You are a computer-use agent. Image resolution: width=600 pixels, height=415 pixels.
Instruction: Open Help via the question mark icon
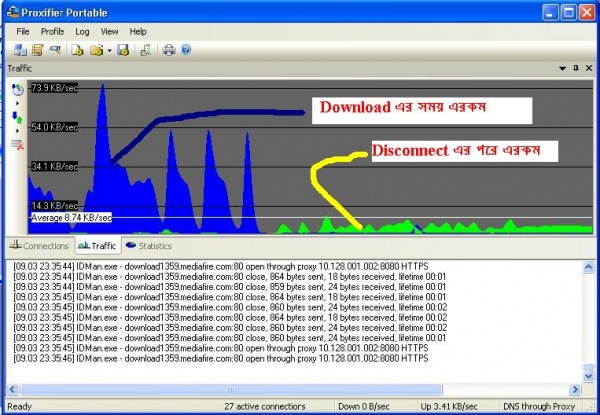tap(186, 50)
